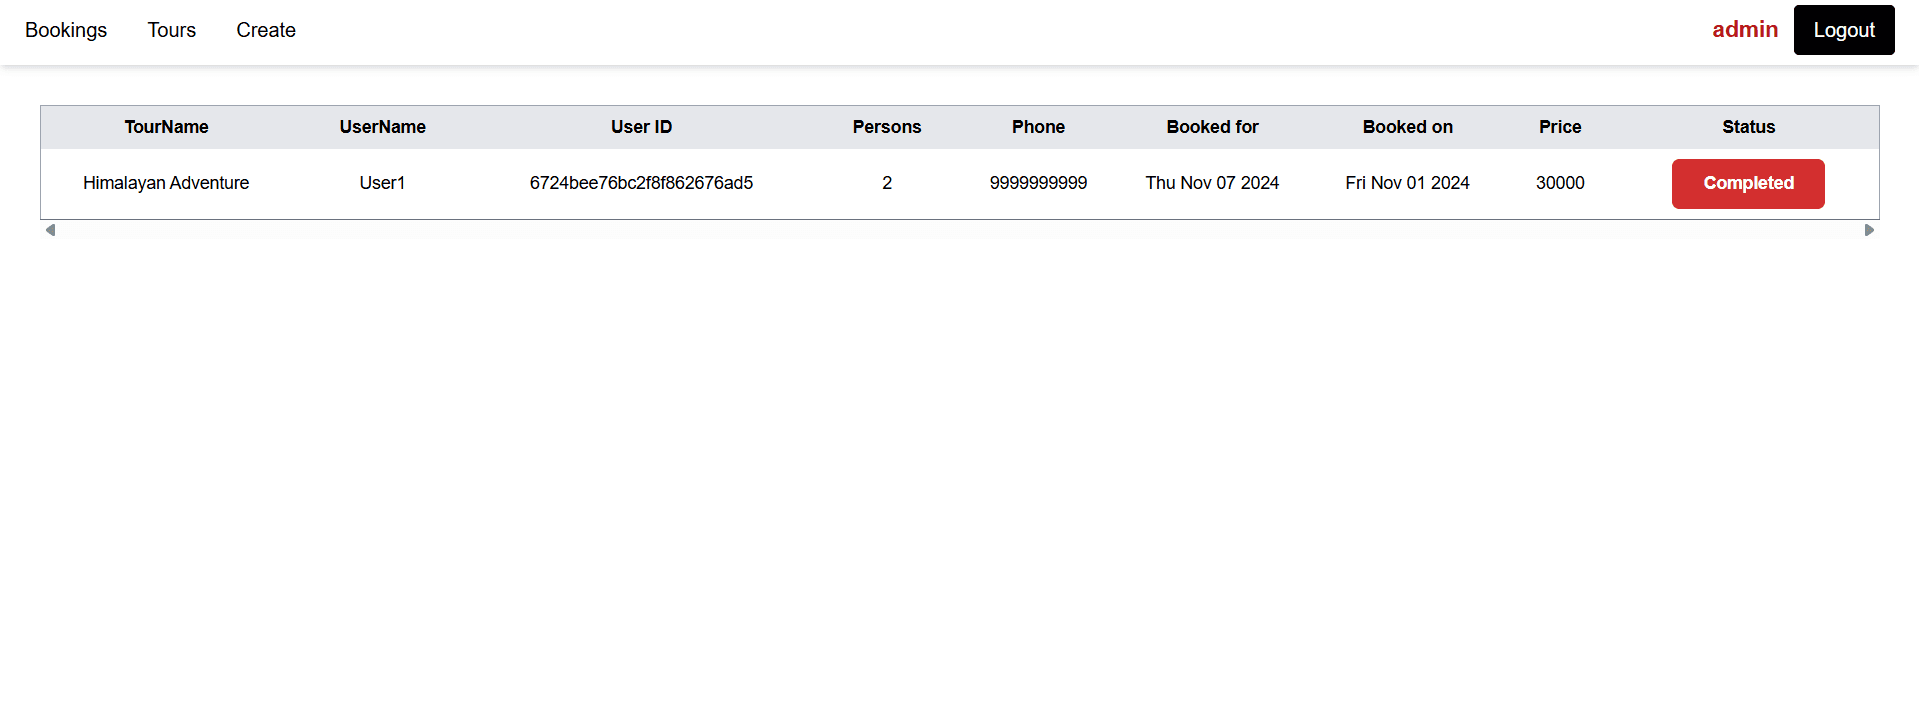Select the User ID column header
This screenshot has height=712, width=1919.
tap(641, 127)
